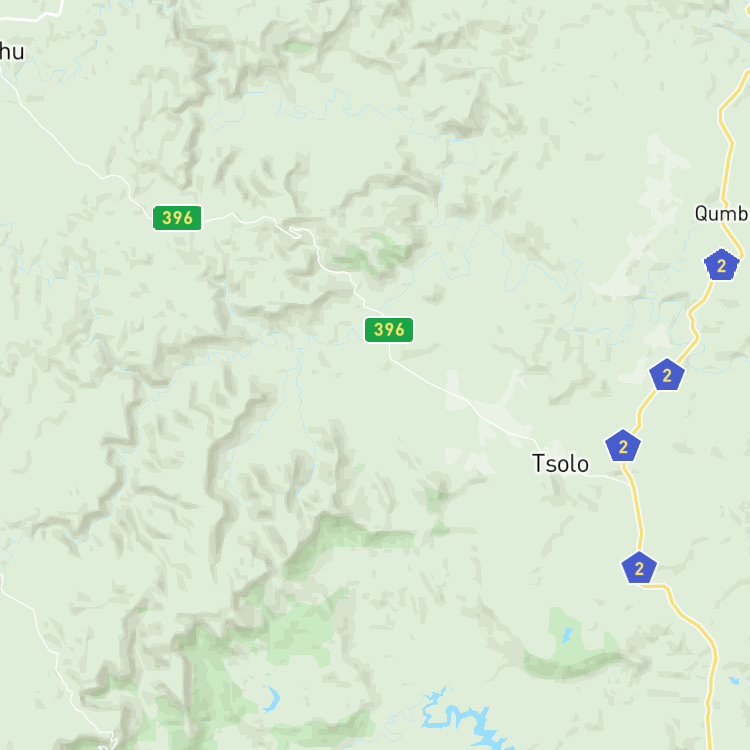The width and height of the screenshot is (750, 750).
Task: Click the southernmost route 2 pentagon shield
Action: coord(639,568)
